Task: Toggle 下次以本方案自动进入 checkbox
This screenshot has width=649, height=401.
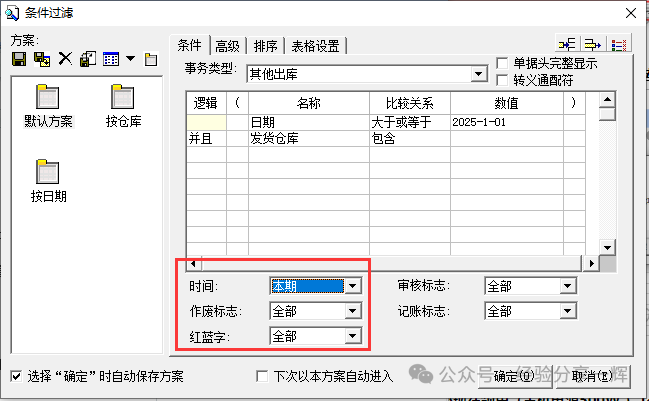Action: (263, 376)
